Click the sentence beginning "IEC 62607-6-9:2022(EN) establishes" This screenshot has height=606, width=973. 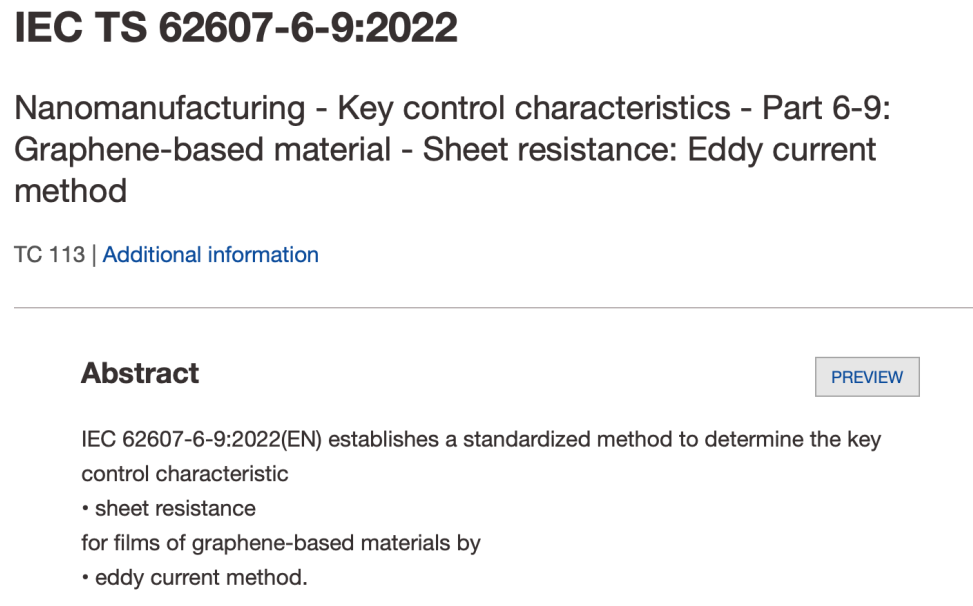click(480, 439)
